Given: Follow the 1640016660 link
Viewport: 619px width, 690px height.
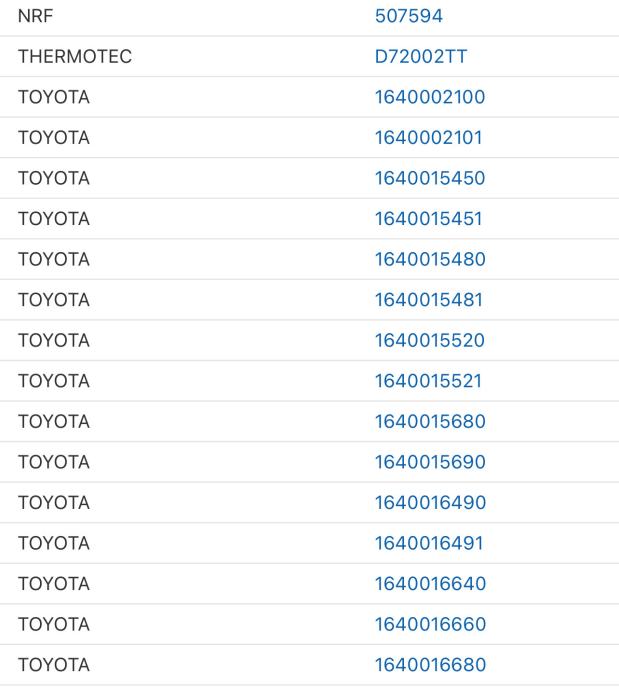Looking at the screenshot, I should 430,624.
